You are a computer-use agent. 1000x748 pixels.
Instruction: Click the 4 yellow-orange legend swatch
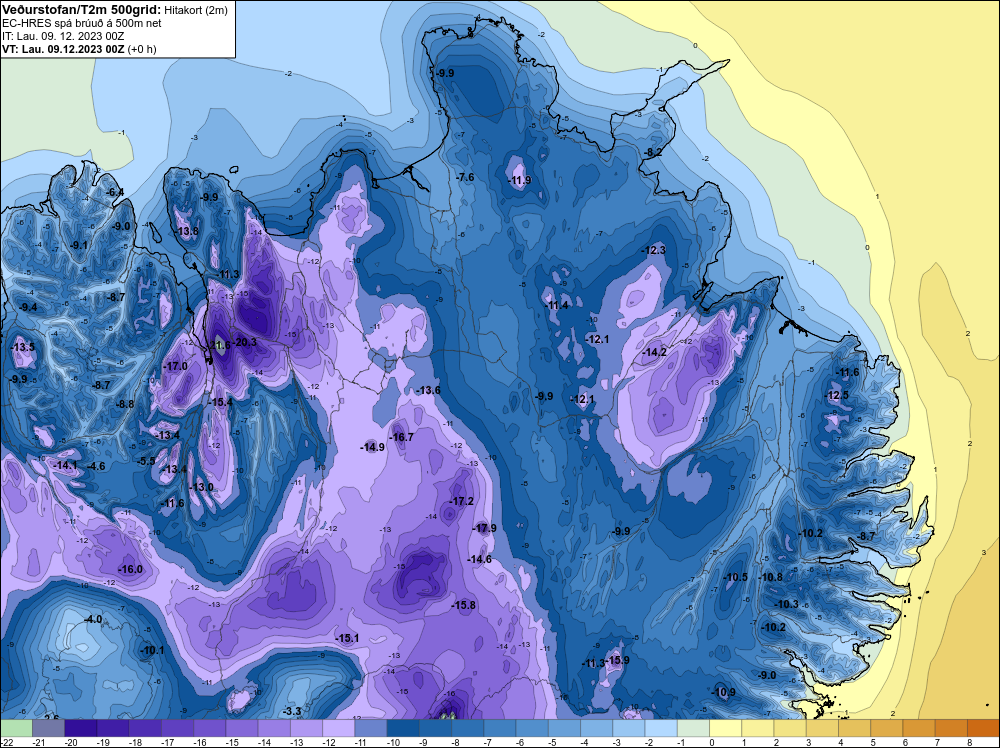tap(855, 728)
